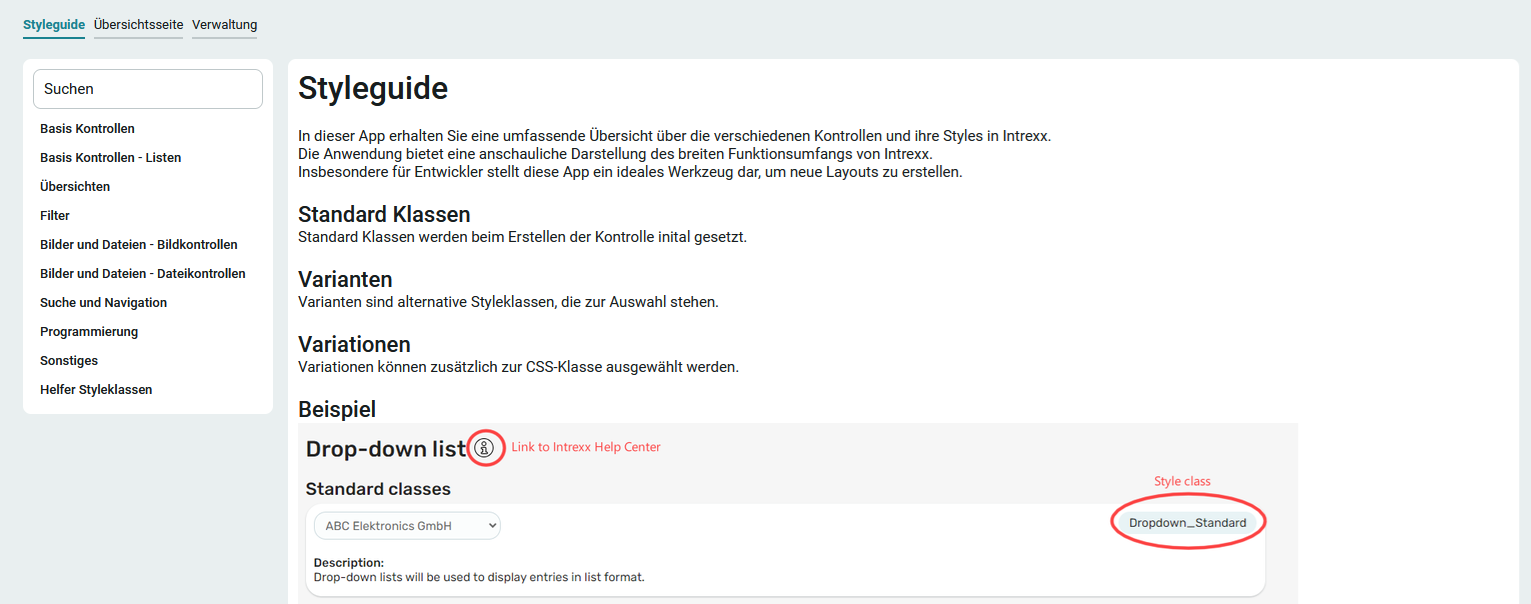Open Basis Kontrollen in the sidebar

point(87,129)
